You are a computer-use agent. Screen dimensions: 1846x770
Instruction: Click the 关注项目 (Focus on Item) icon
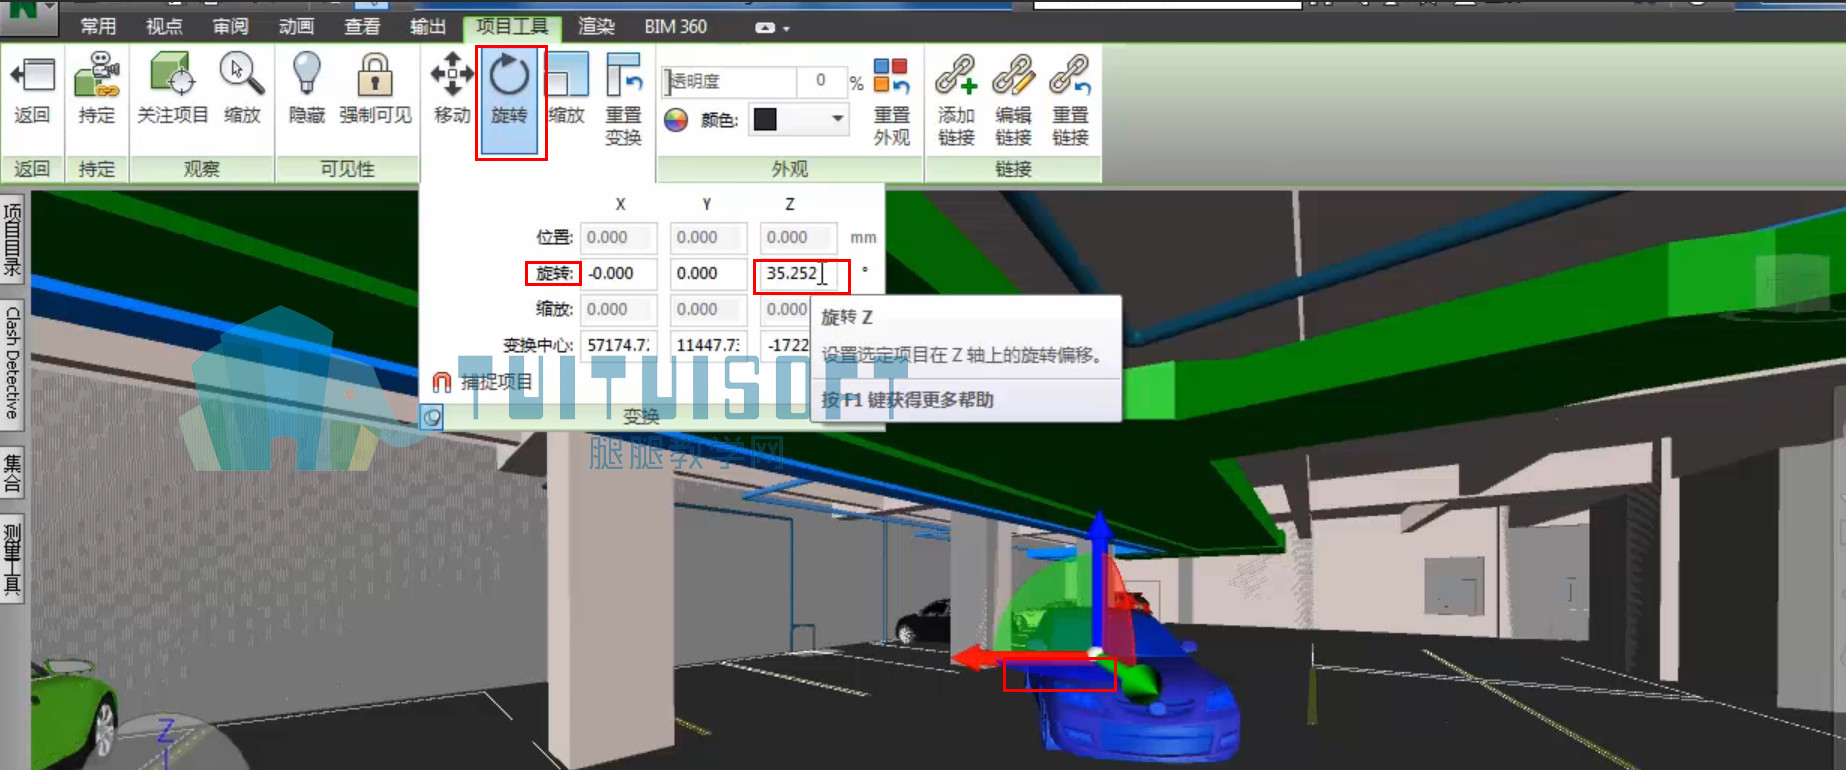pyautogui.click(x=172, y=90)
